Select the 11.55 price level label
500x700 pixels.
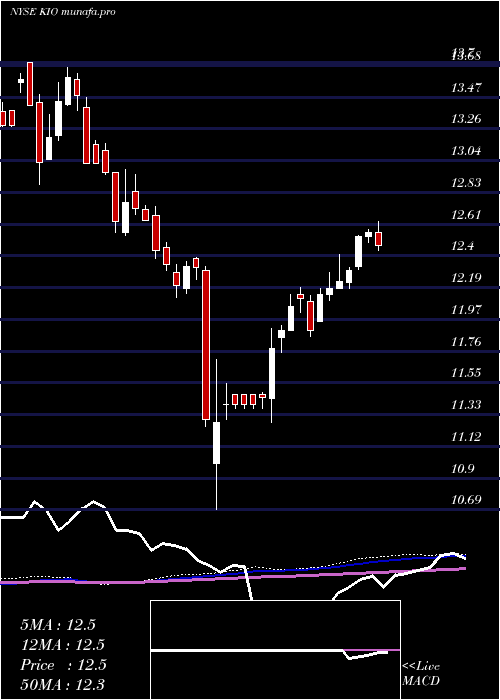[x=466, y=373]
